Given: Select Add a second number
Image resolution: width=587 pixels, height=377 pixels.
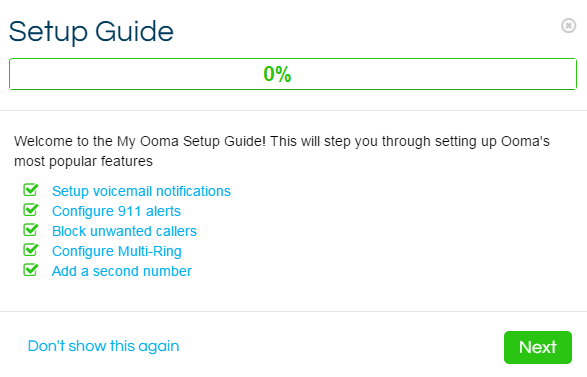Looking at the screenshot, I should [122, 271].
